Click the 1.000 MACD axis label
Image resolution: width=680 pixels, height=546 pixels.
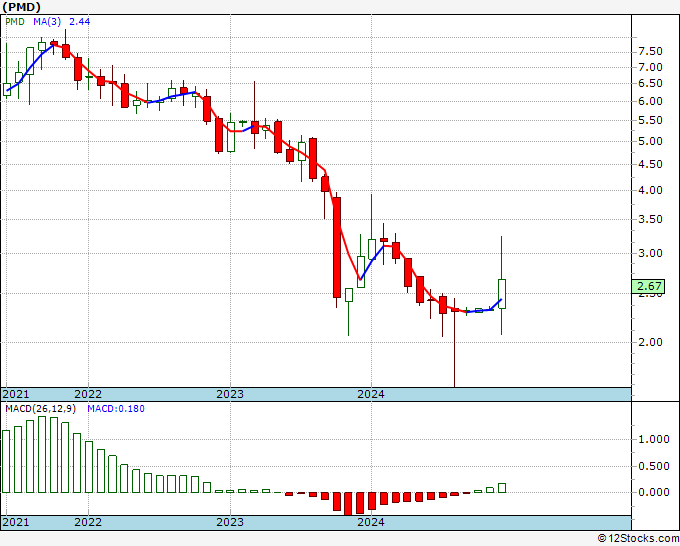[x=654, y=439]
